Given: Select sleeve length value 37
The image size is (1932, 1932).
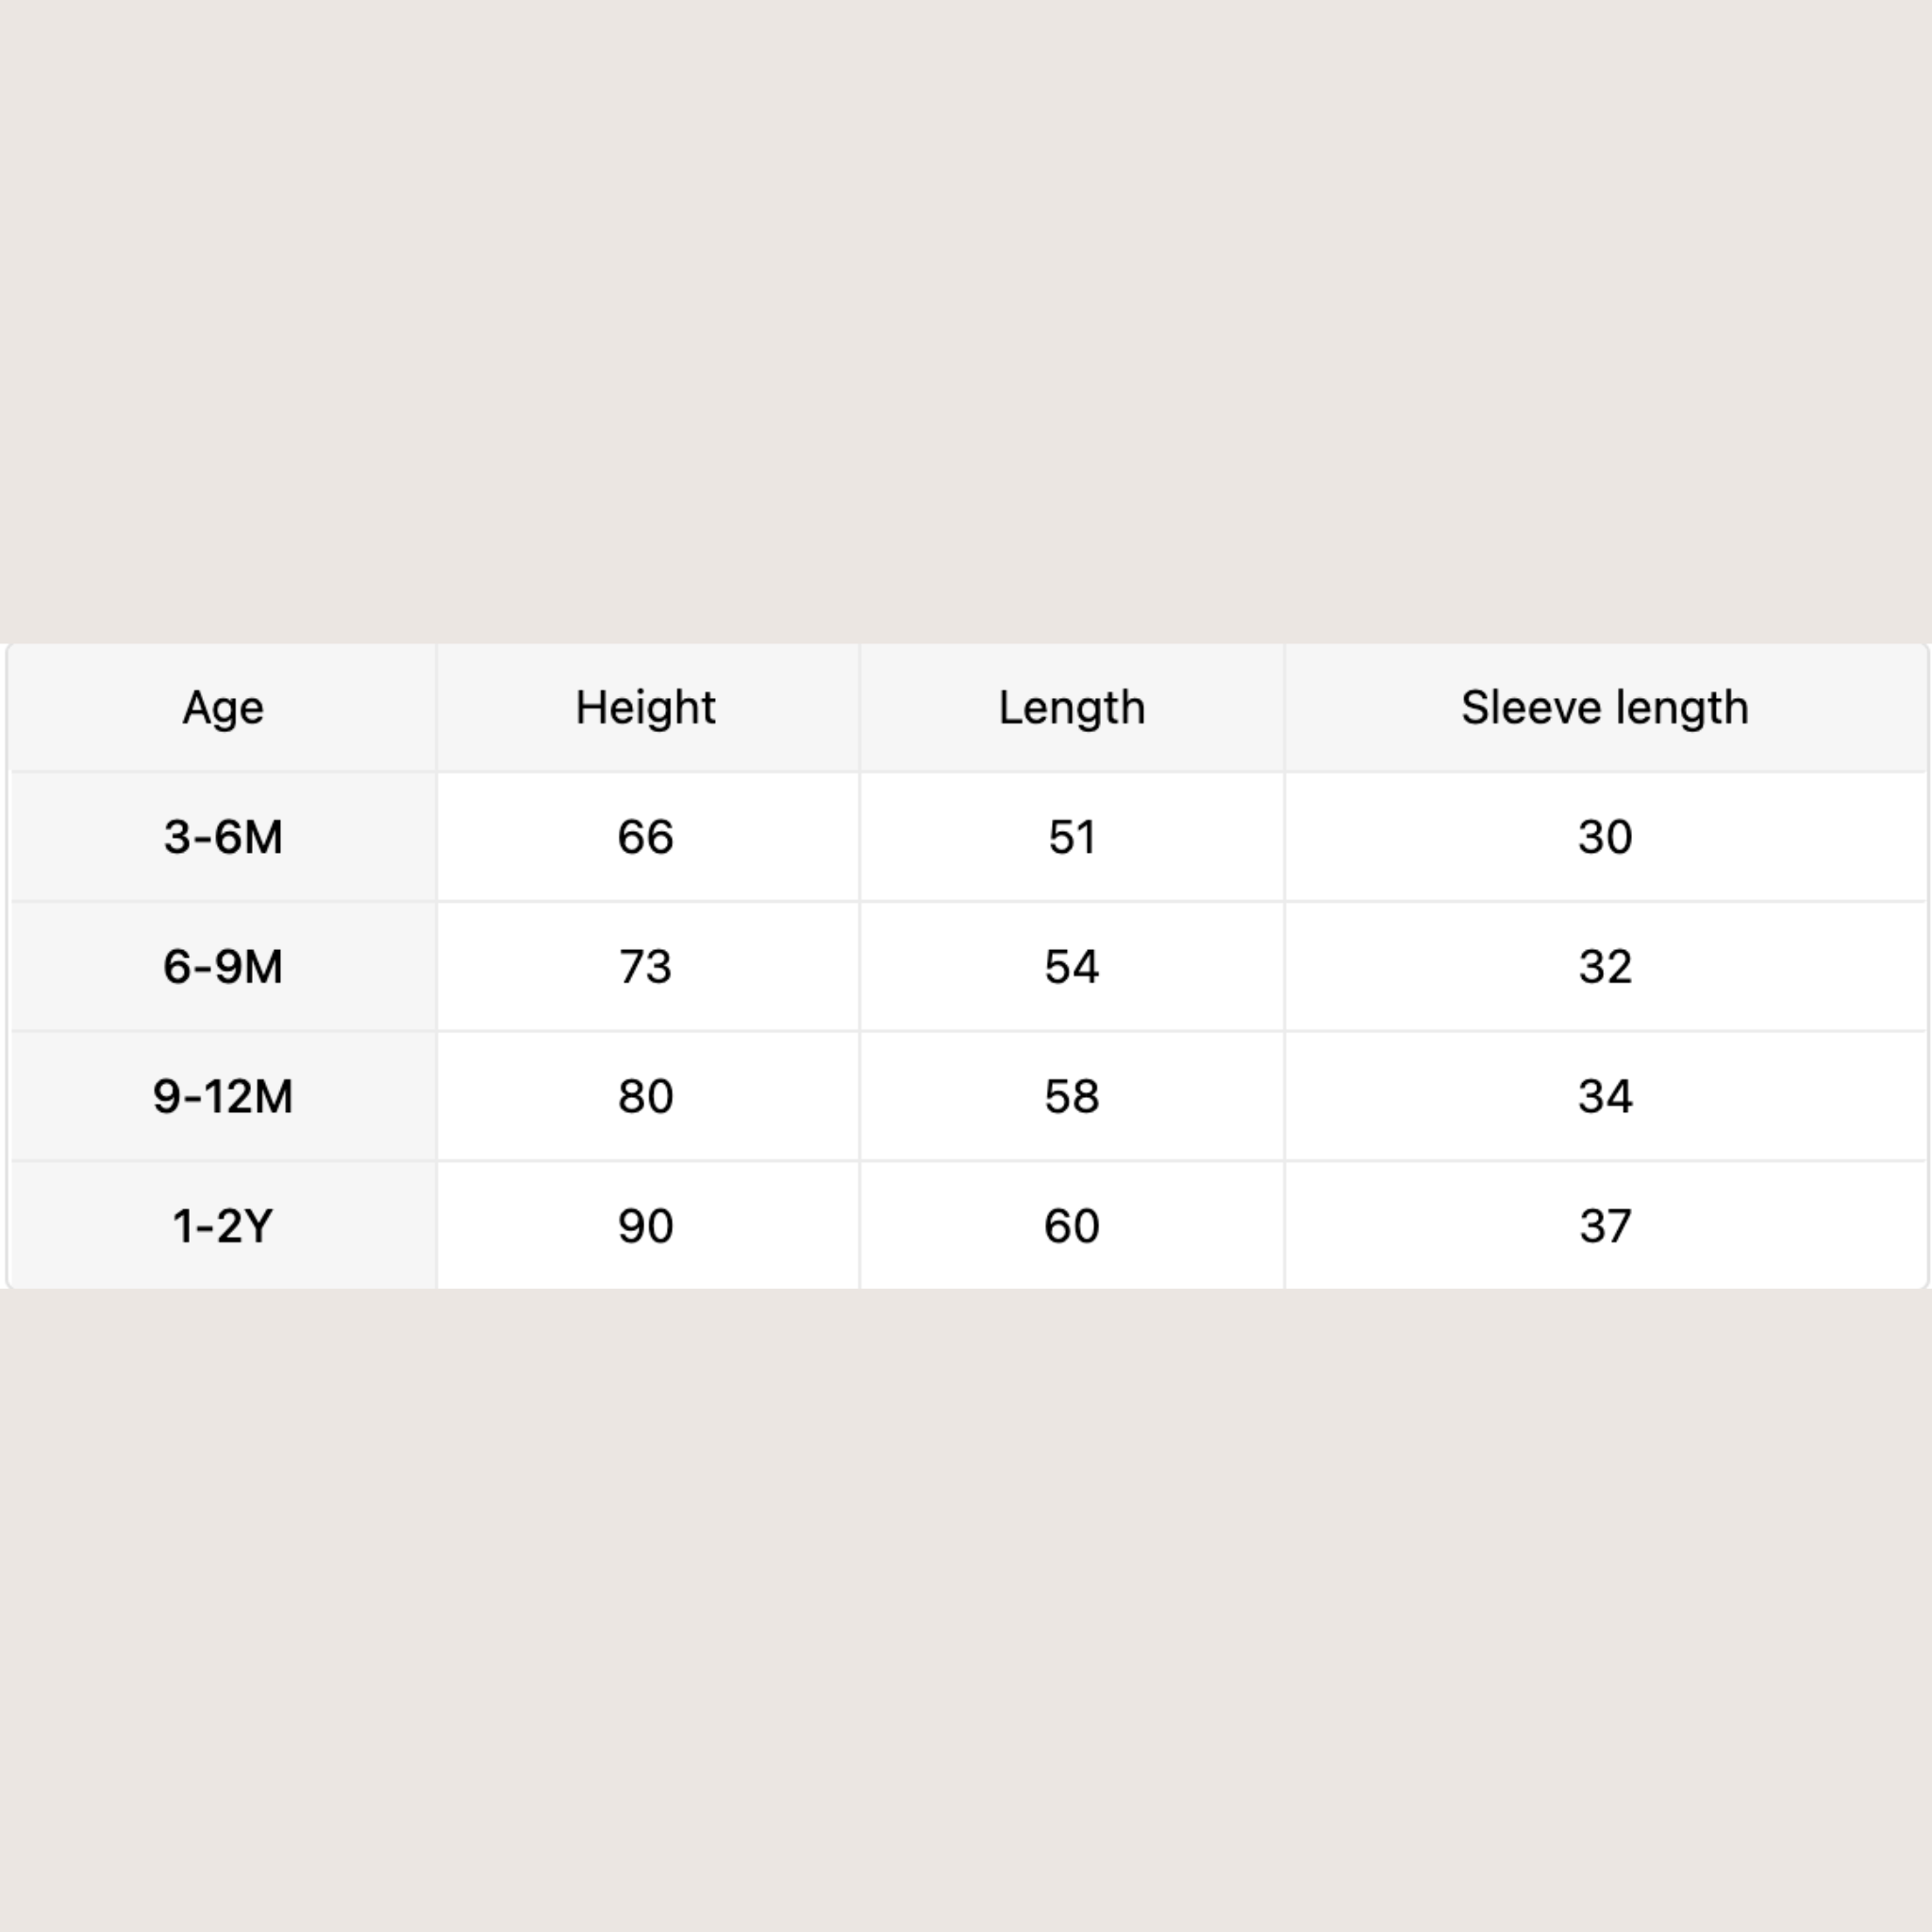Looking at the screenshot, I should tap(1604, 1226).
